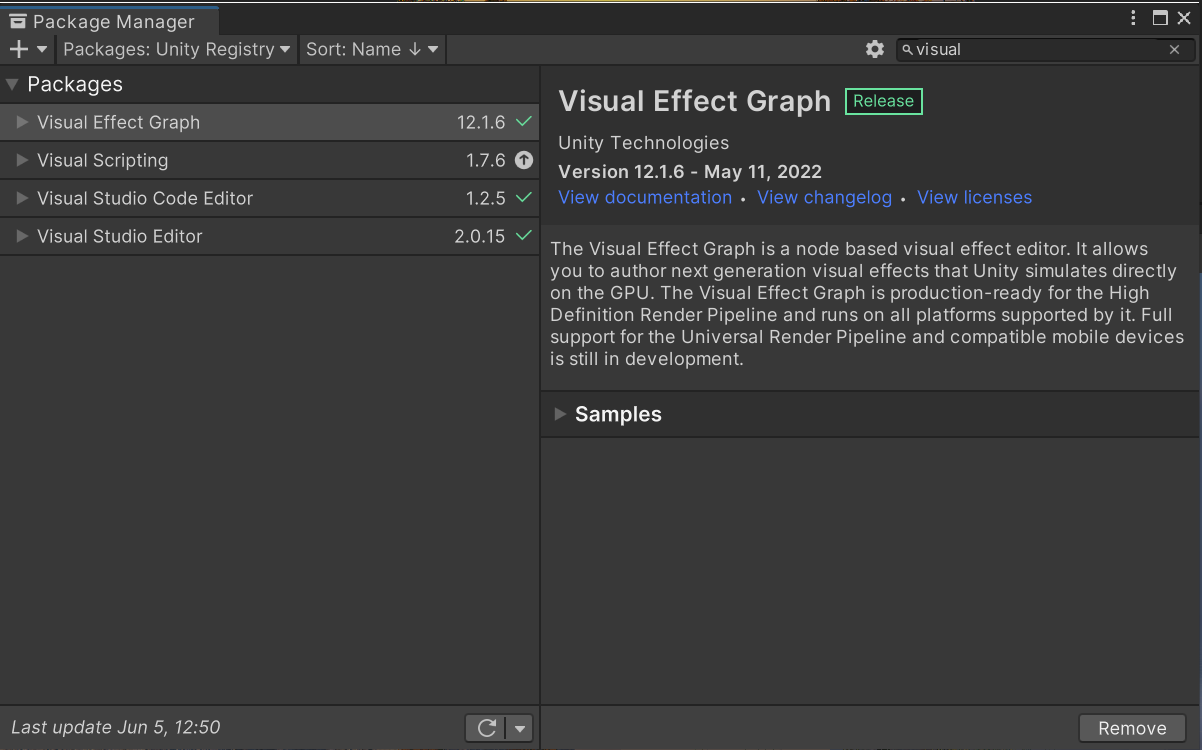1202x750 pixels.
Task: Click installed checkmark next to Visual Effect Graph
Action: [x=523, y=122]
